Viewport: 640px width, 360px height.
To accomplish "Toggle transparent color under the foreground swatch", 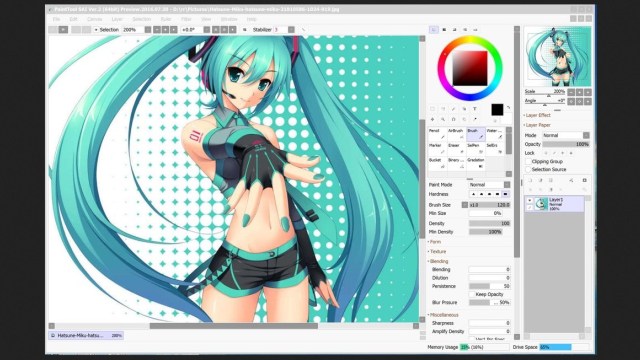I will coord(496,121).
